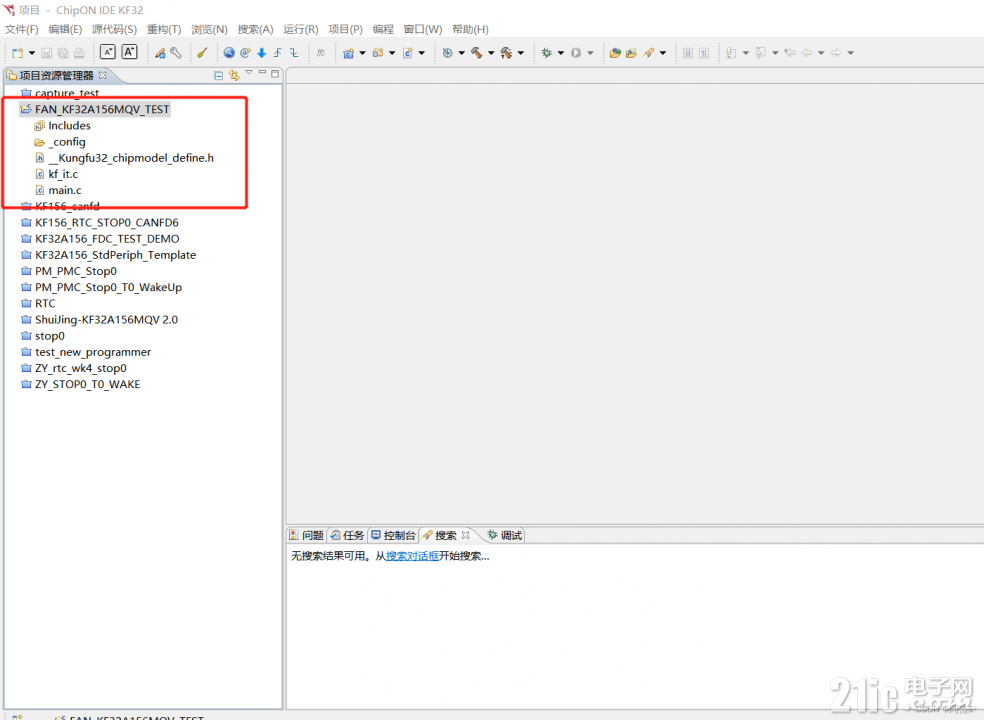Click the flashlight search toolbar icon
Viewport: 984px width, 720px height.
(x=648, y=53)
